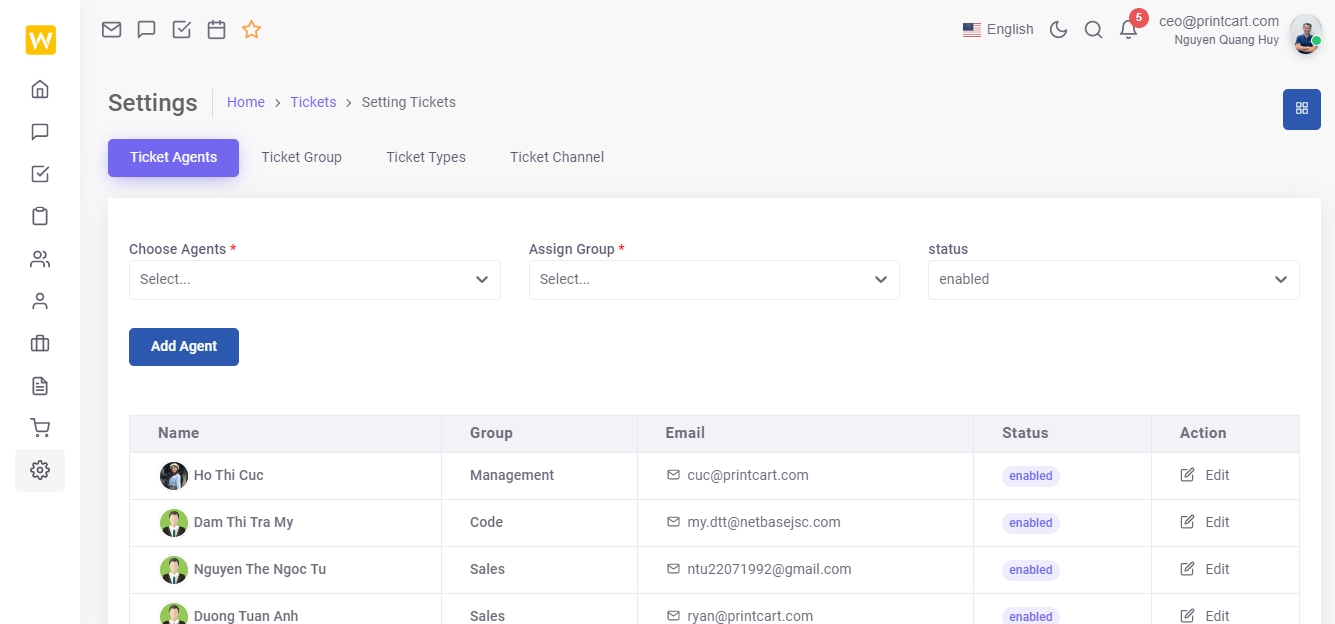
Task: Open user profile avatar menu
Action: (x=1305, y=35)
